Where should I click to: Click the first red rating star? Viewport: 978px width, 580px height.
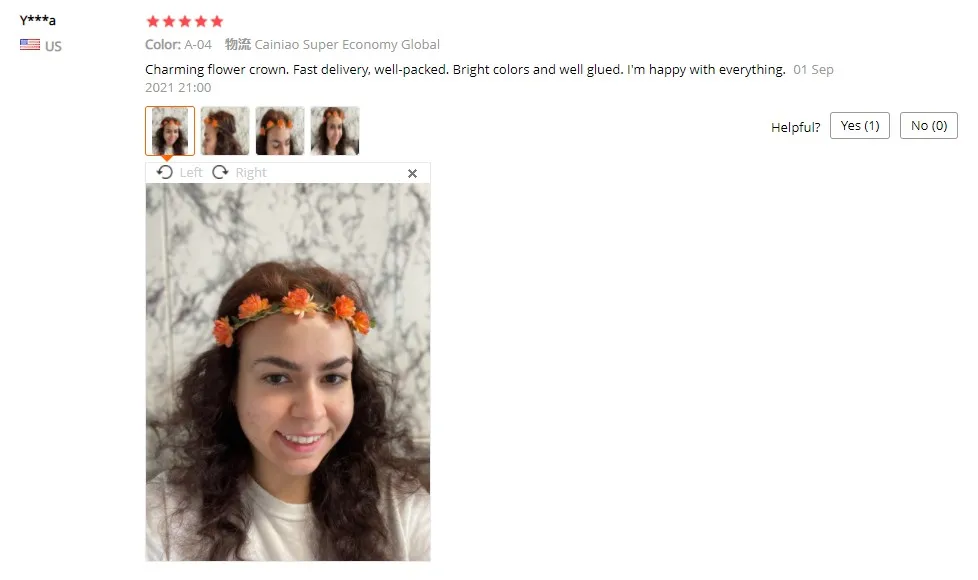(153, 22)
